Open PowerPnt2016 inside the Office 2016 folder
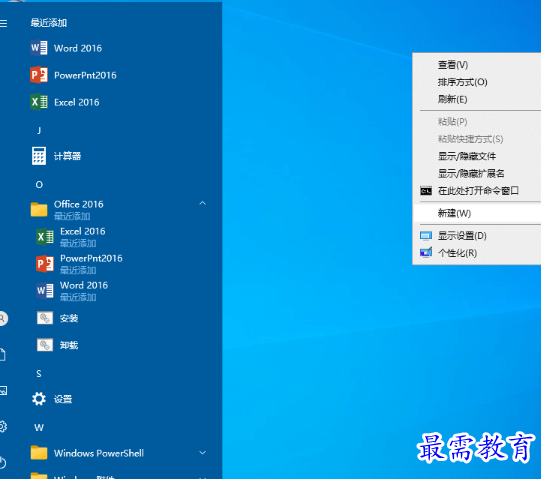541x479 pixels. [x=79, y=264]
